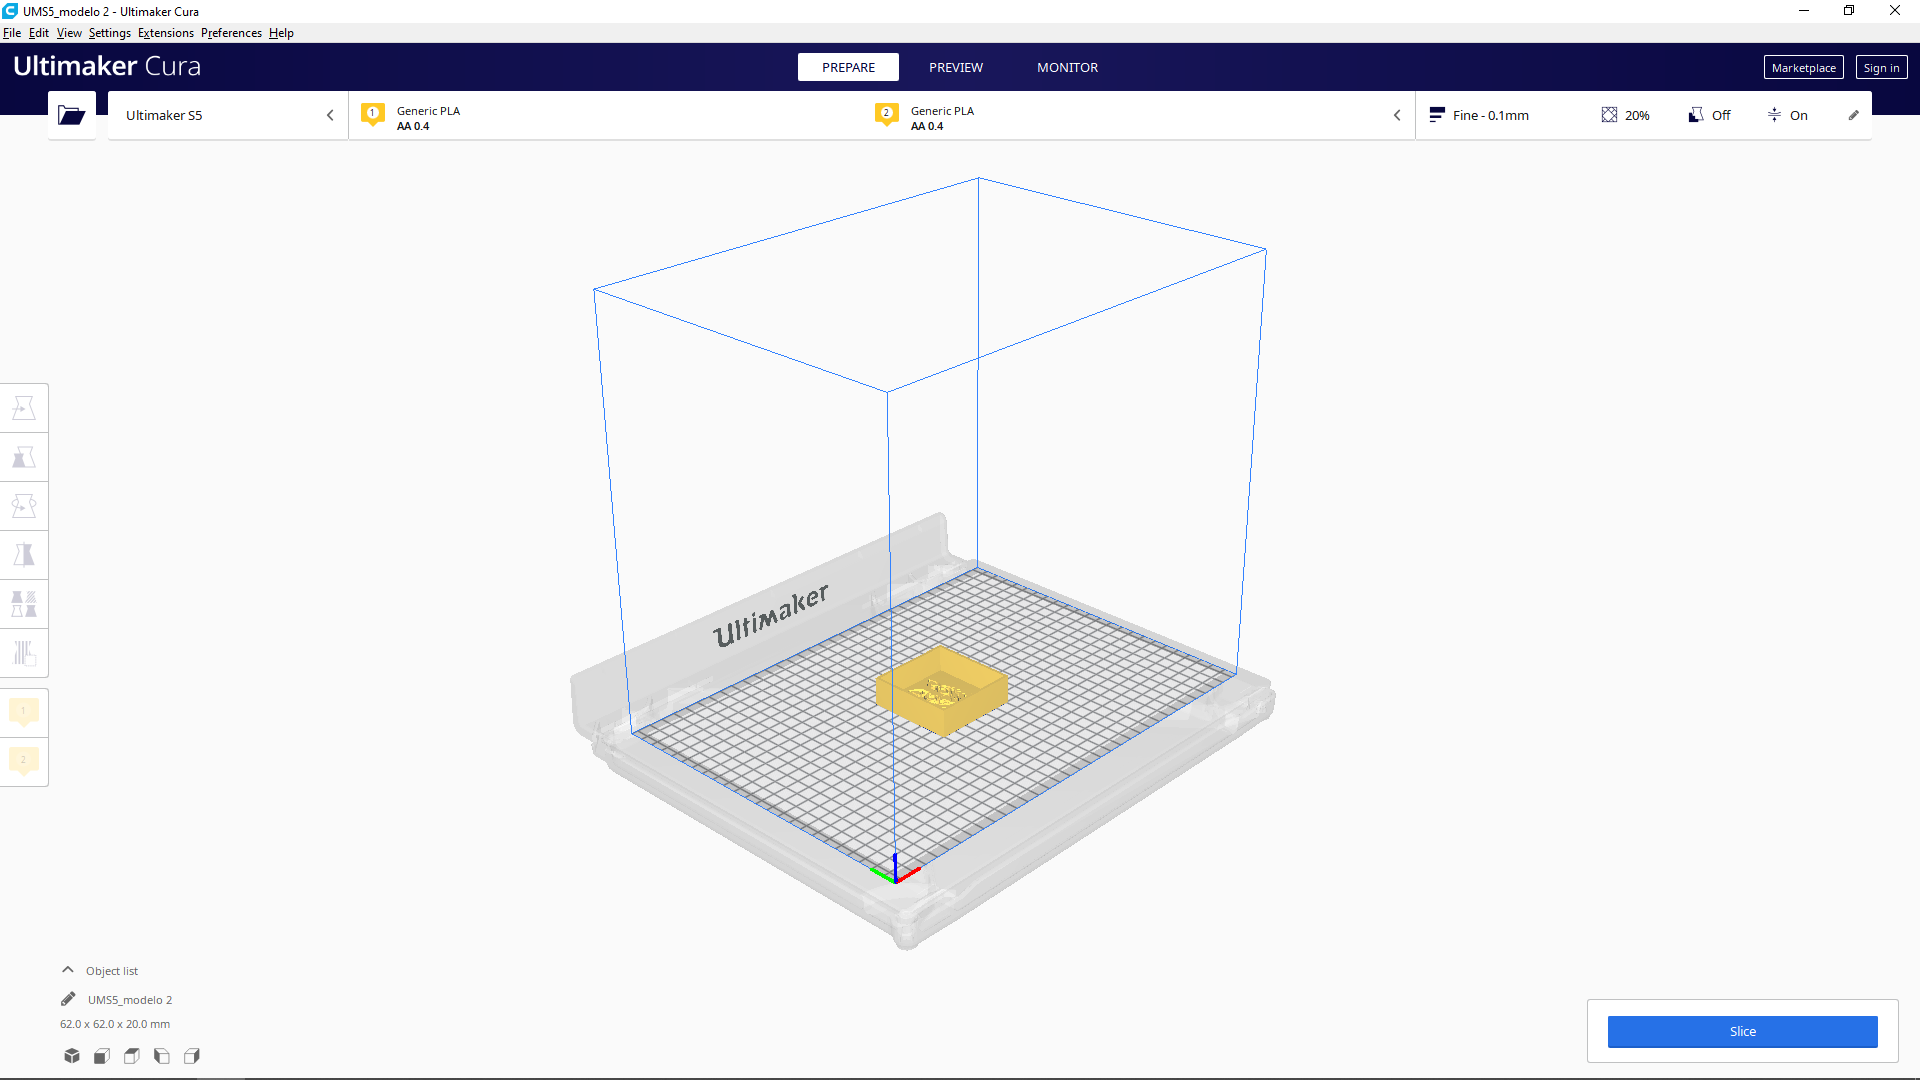Click the Object list label
Viewport: 1920px width, 1080px height.
[x=112, y=971]
